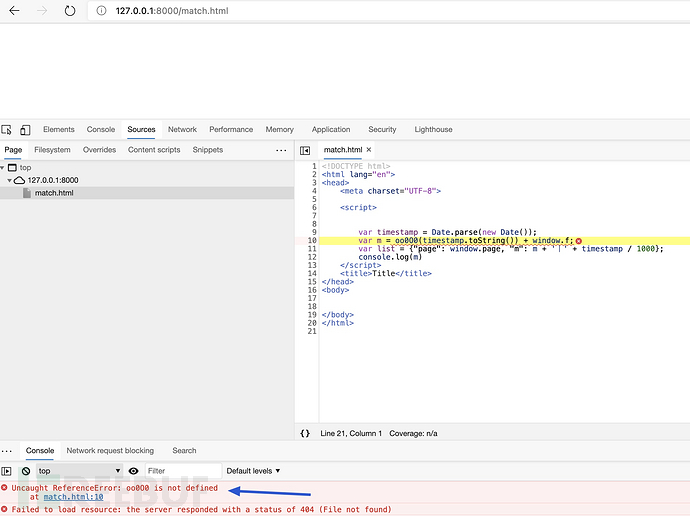690x516 pixels.
Task: Click the browser back arrow
Action: click(x=14, y=11)
